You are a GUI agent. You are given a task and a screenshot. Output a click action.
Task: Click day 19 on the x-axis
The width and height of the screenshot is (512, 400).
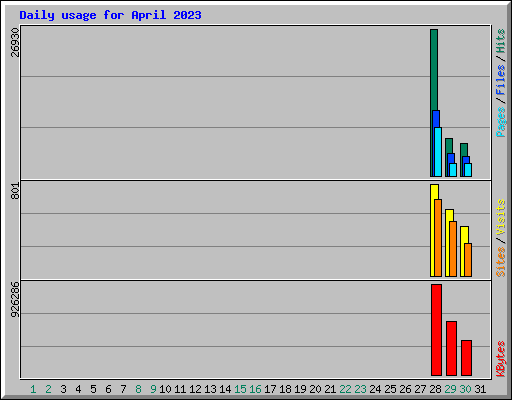click(300, 389)
